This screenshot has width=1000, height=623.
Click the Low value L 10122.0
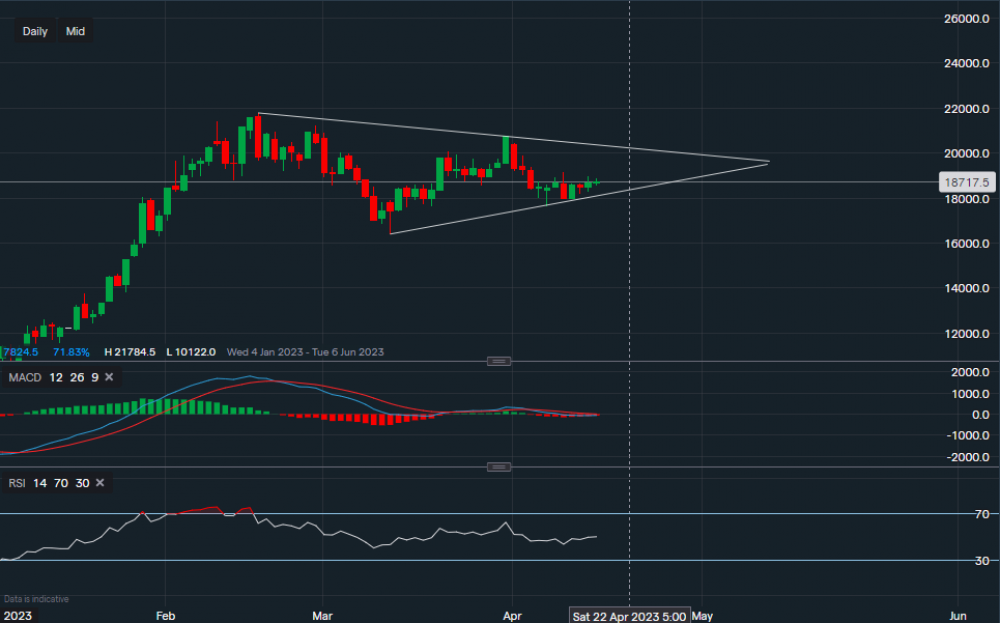191,352
